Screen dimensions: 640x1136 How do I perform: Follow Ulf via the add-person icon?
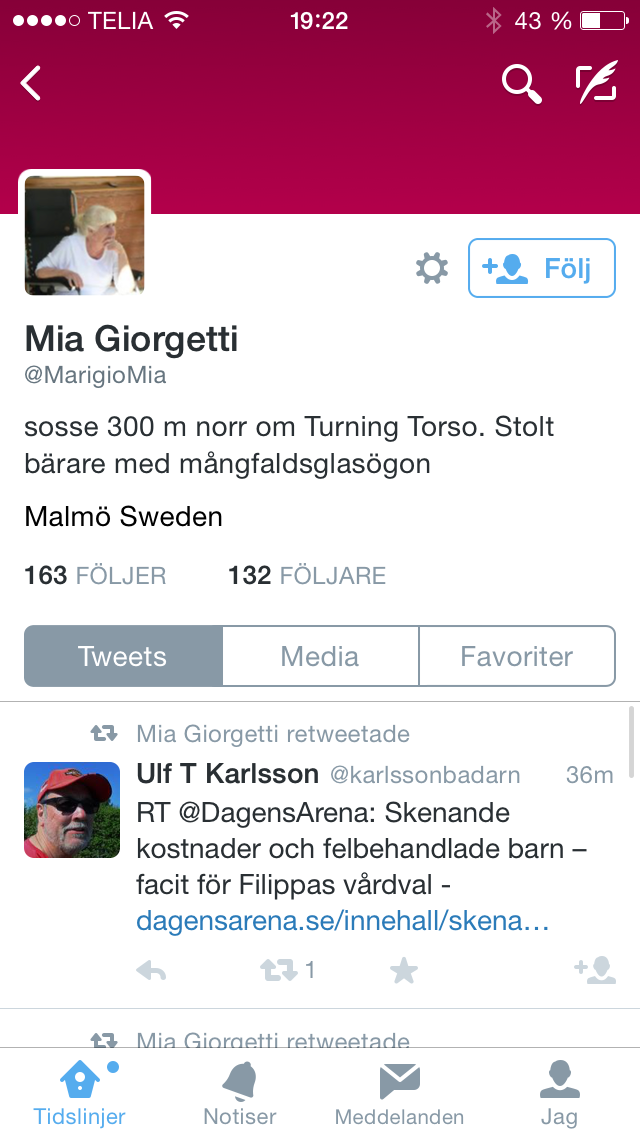point(595,970)
